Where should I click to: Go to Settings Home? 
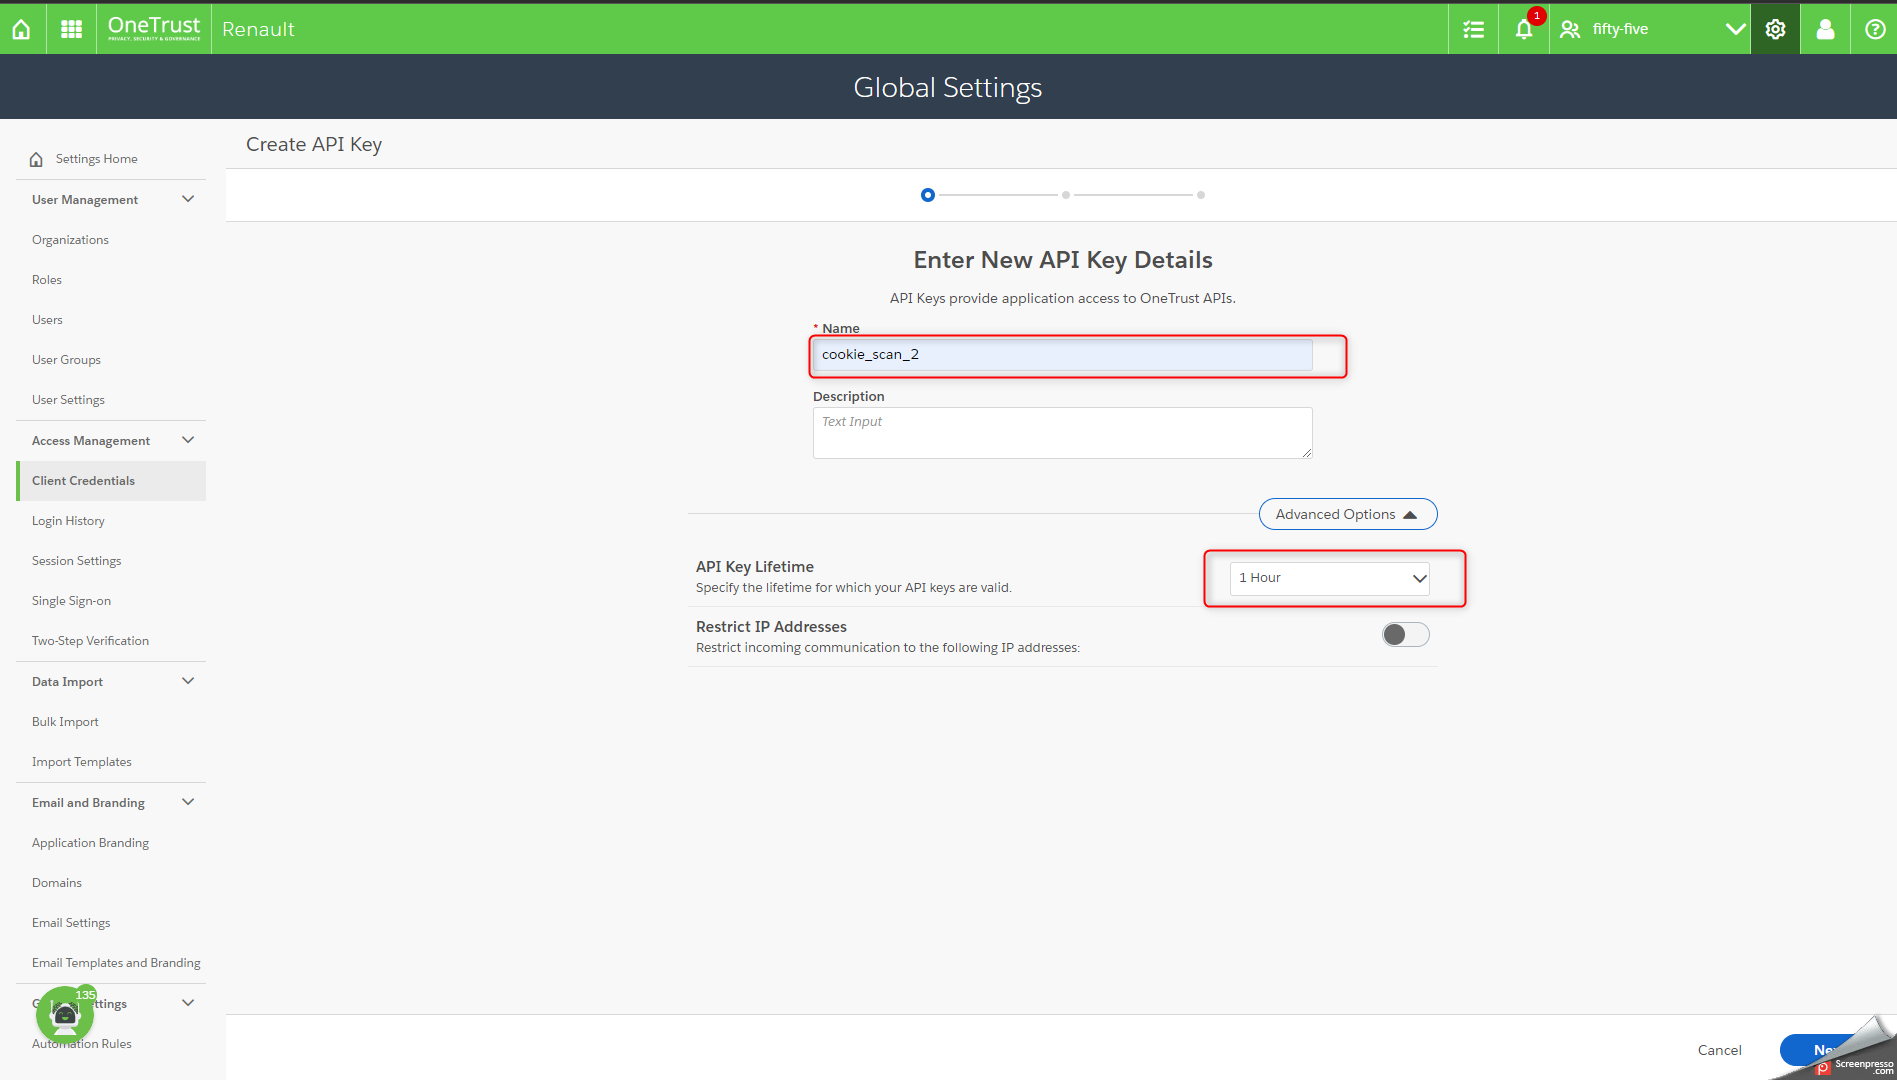coord(96,159)
